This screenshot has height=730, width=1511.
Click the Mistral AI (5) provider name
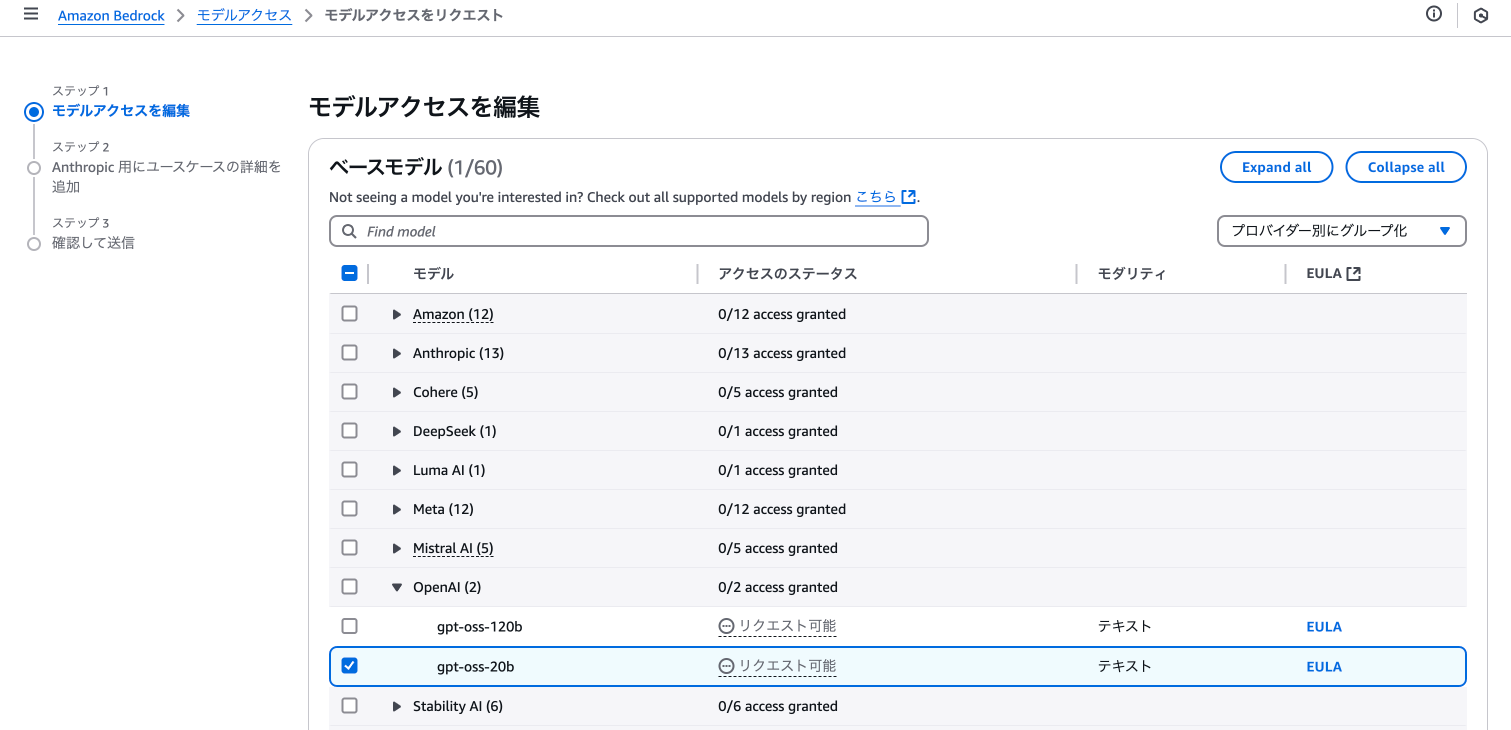(x=453, y=548)
